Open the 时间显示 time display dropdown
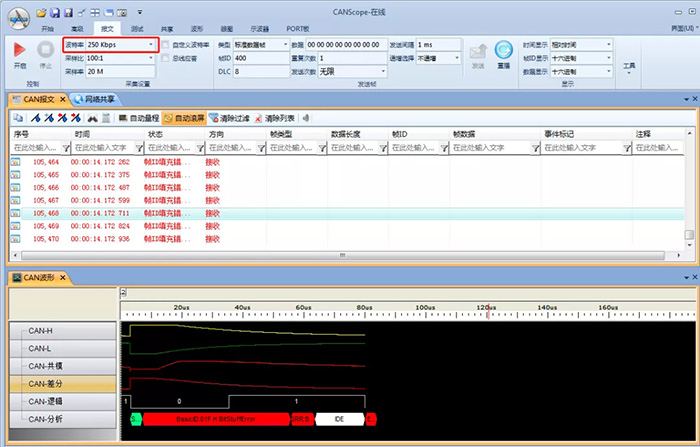Viewport: 700px width, 447px height. (x=609, y=45)
